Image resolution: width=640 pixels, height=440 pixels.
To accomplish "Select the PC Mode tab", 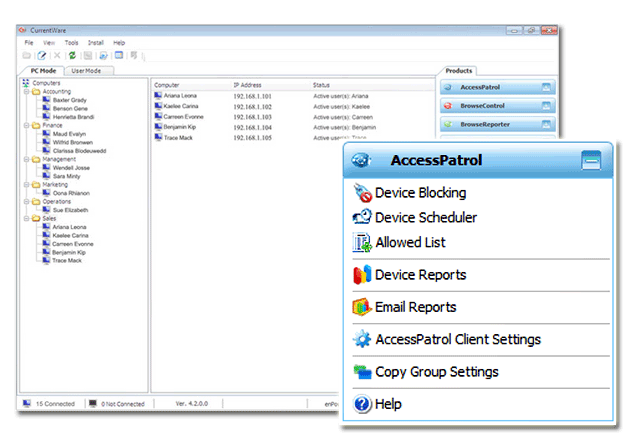I will (43, 71).
